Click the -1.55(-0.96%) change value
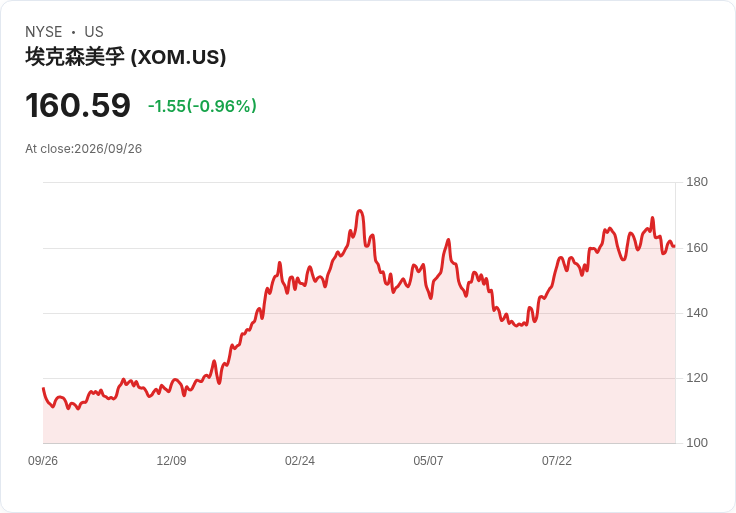 pos(202,106)
